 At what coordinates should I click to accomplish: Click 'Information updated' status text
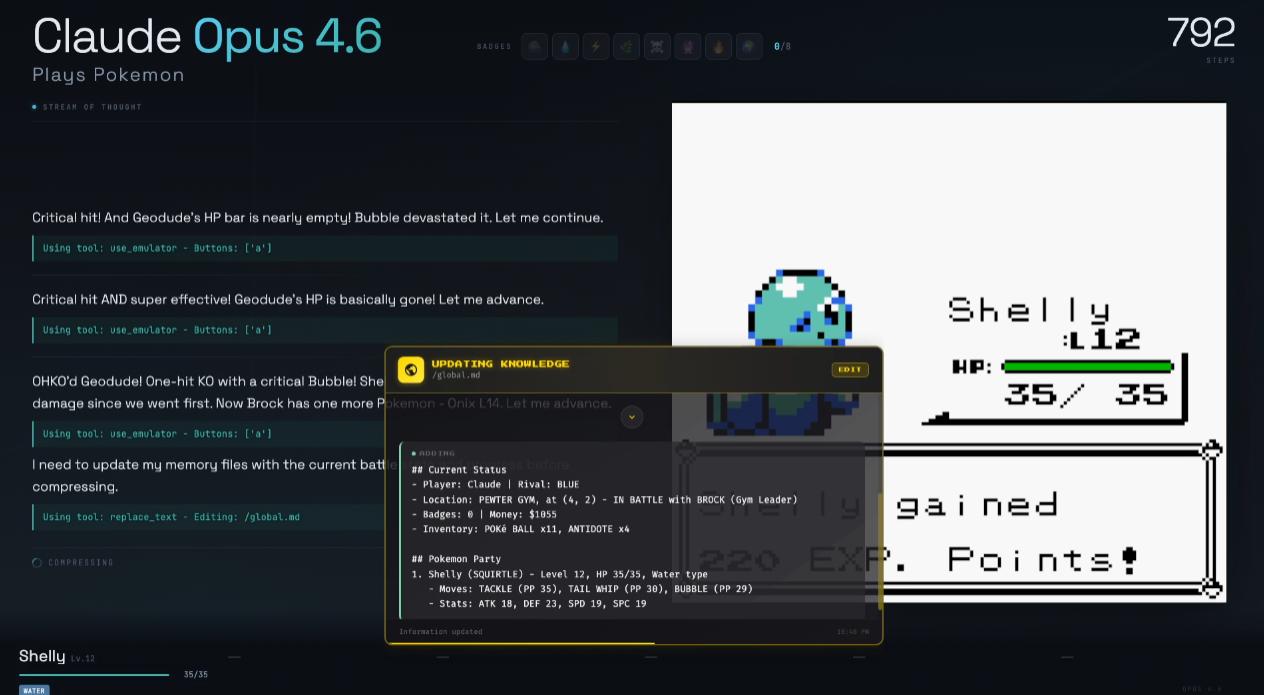click(440, 632)
